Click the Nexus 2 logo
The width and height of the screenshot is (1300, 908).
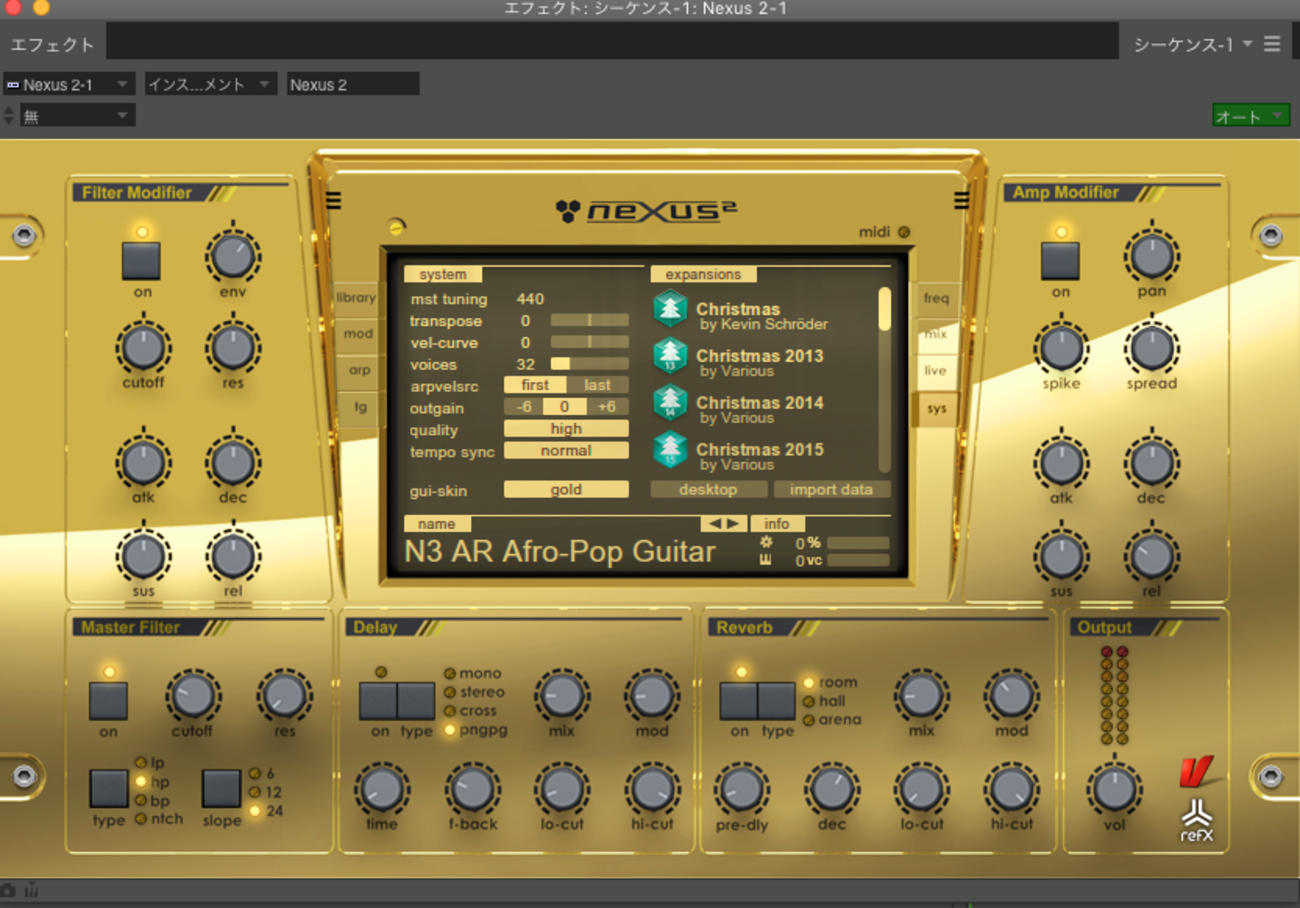click(x=647, y=211)
